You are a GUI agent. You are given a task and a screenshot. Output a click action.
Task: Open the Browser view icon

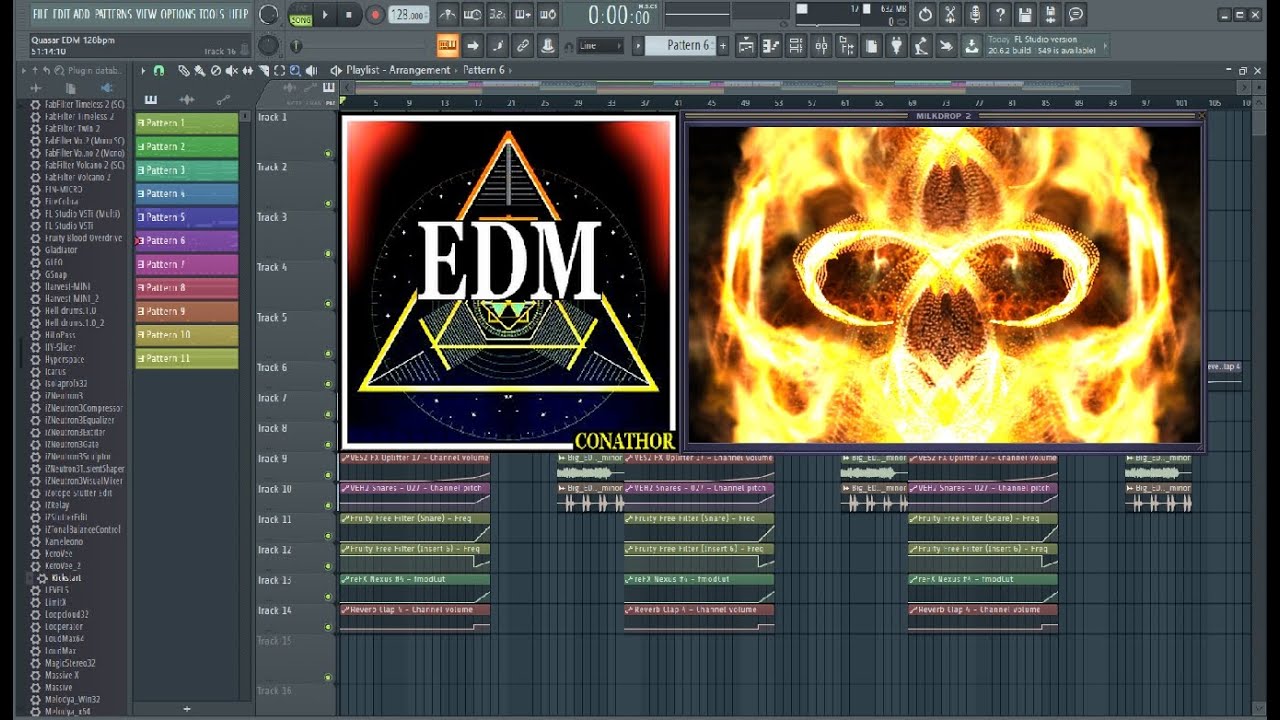click(x=846, y=45)
